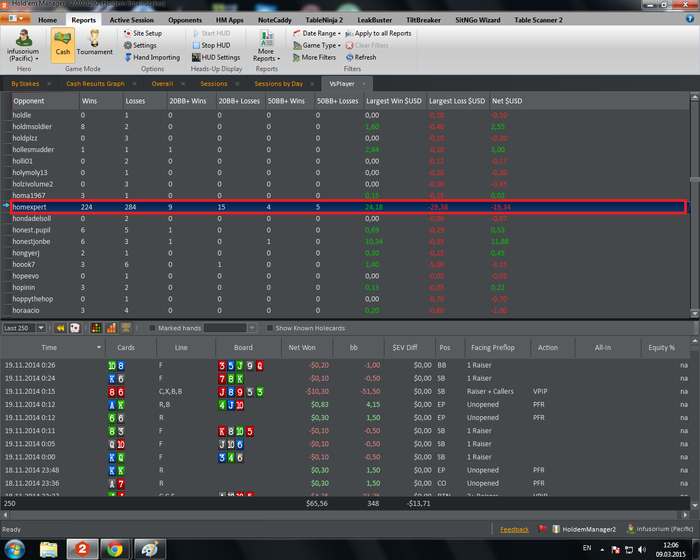The width and height of the screenshot is (700, 560).
Task: Open the NoteCaddy tab
Action: pyautogui.click(x=275, y=20)
